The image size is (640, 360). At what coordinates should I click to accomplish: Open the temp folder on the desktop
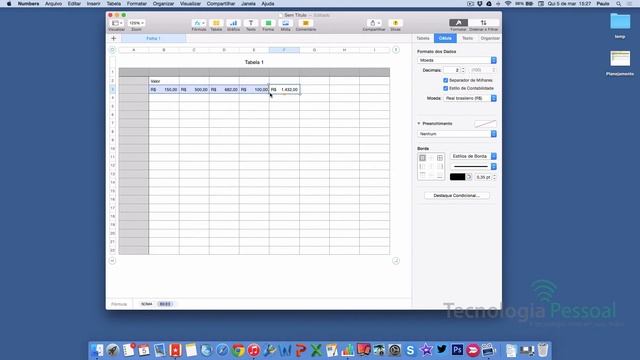(620, 21)
